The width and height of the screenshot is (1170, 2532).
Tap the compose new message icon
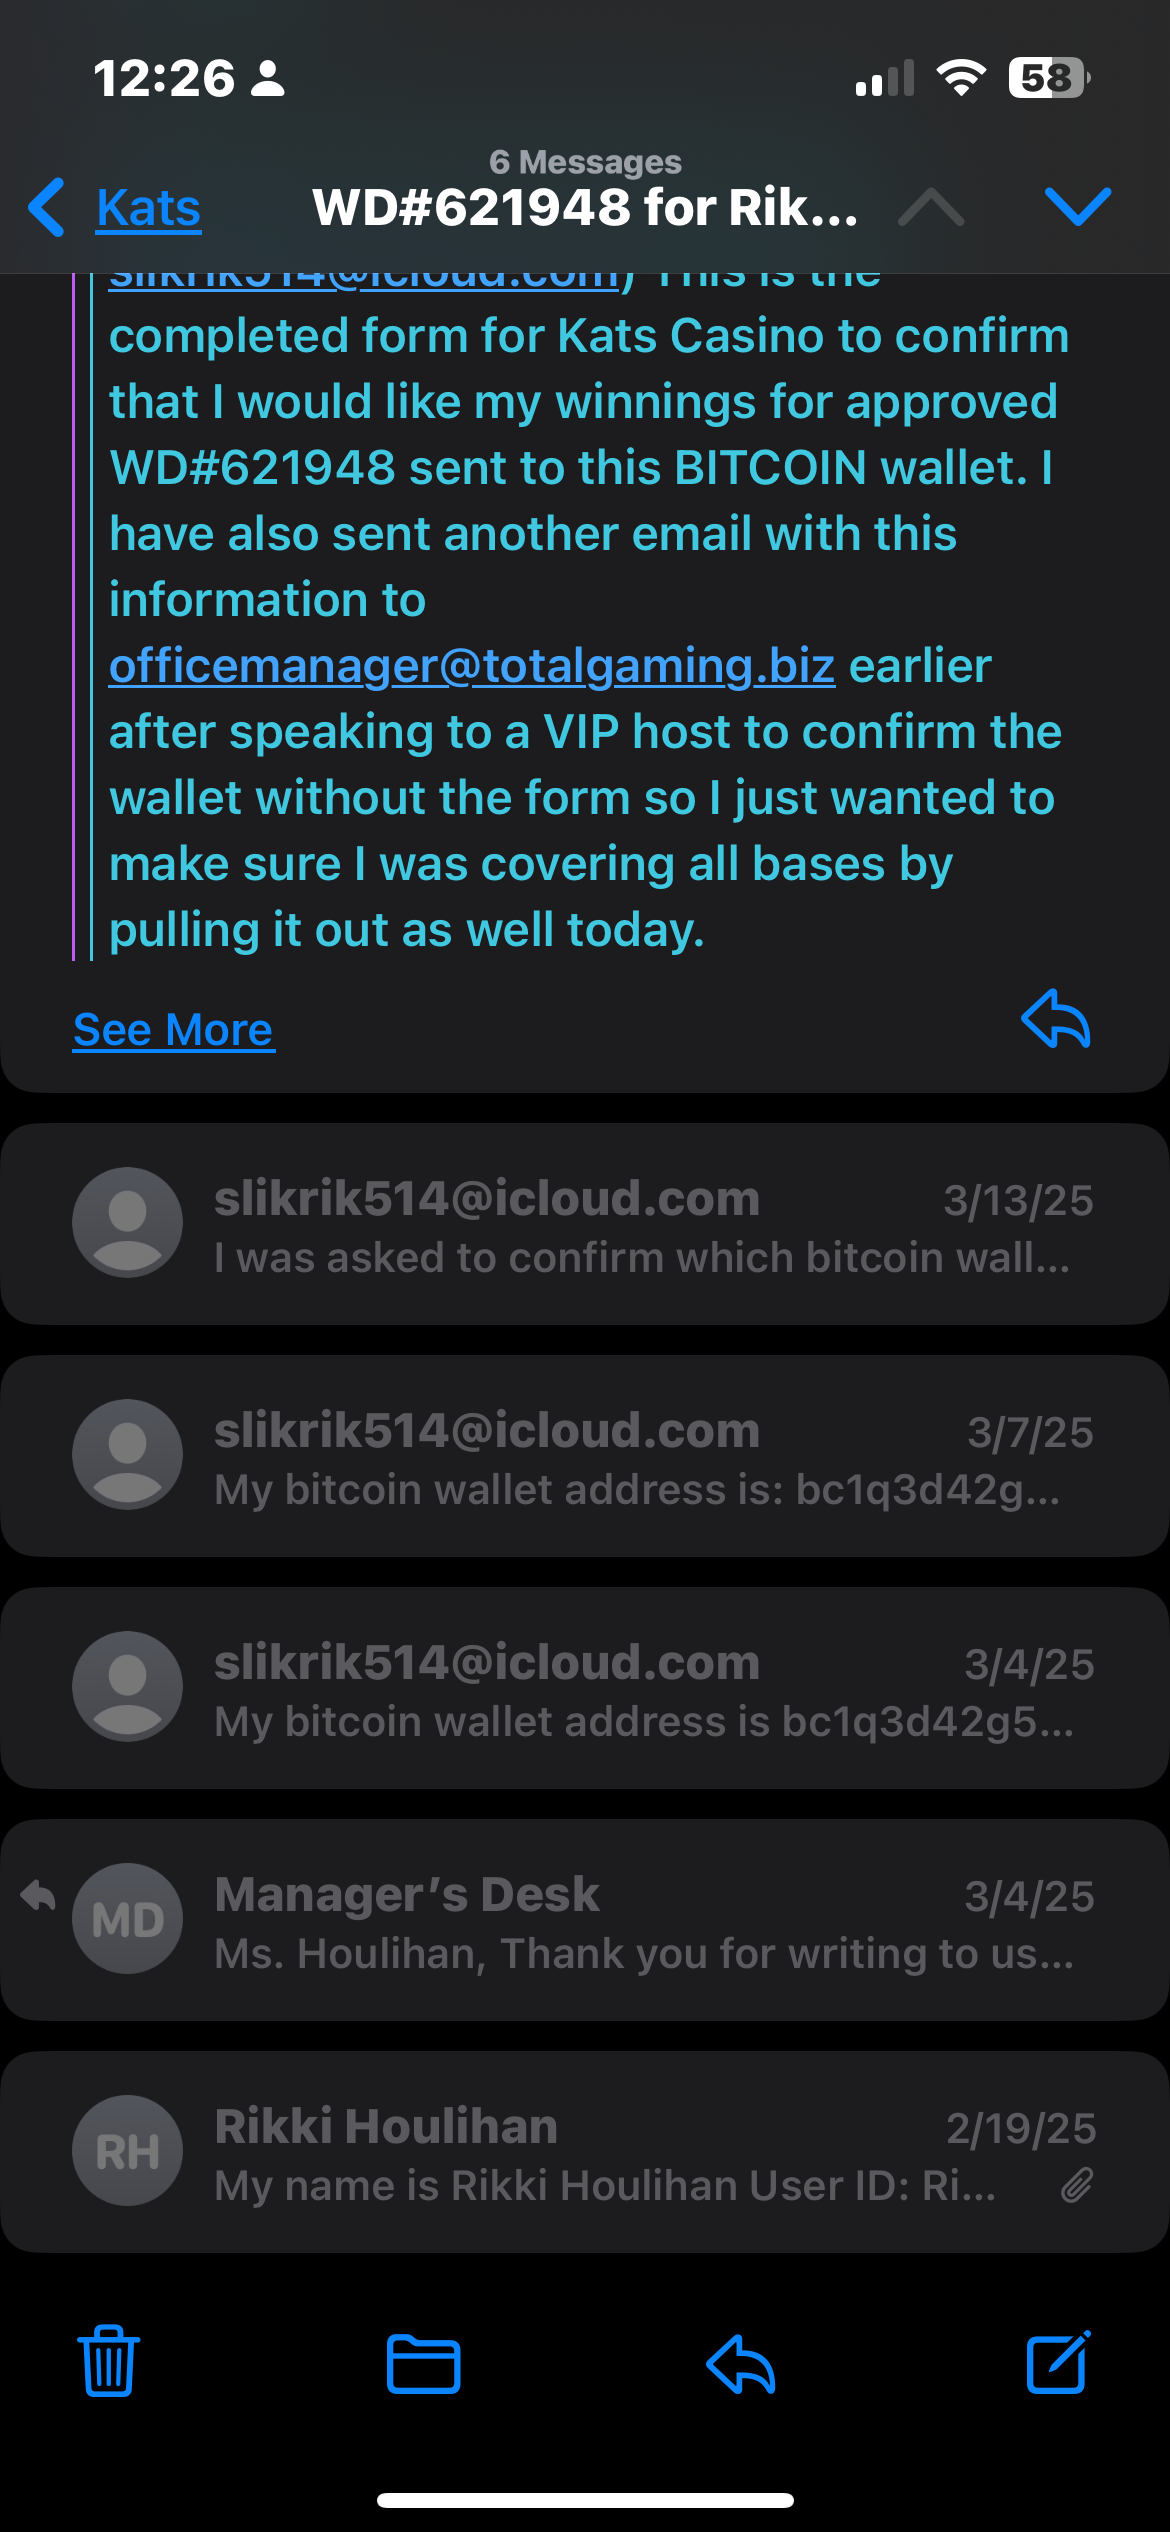coord(1058,2362)
